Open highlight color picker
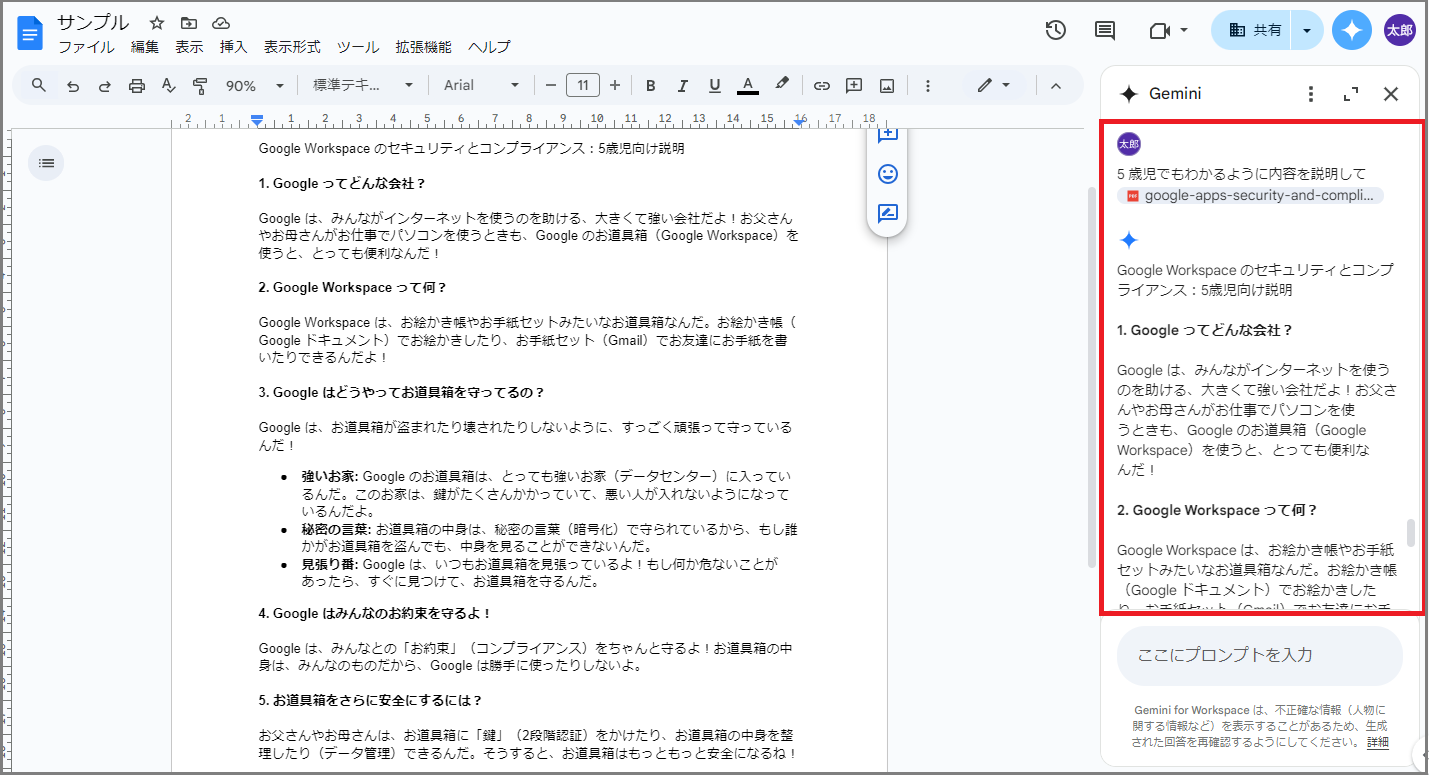 [782, 86]
